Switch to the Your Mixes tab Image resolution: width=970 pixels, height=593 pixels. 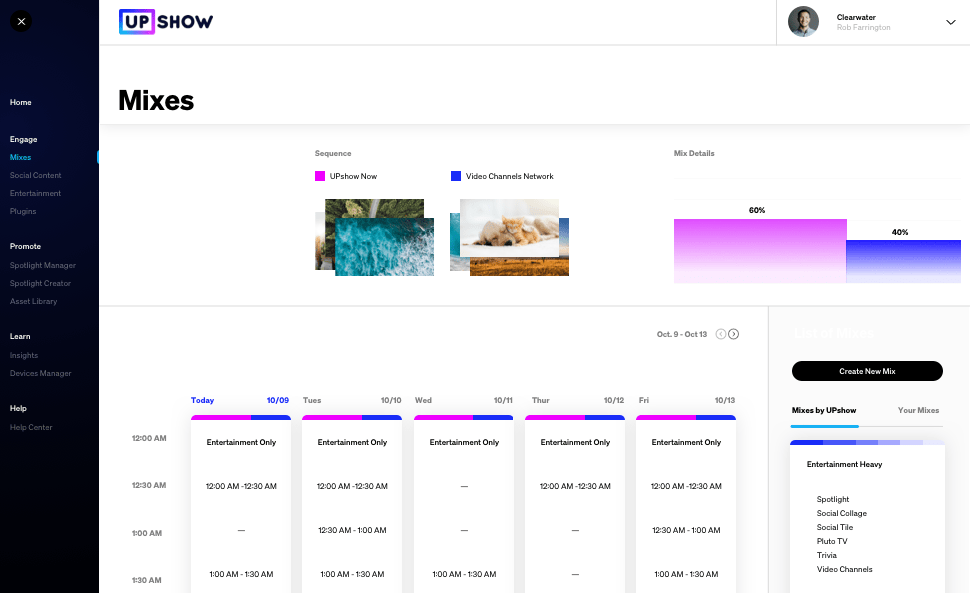pyautogui.click(x=918, y=410)
